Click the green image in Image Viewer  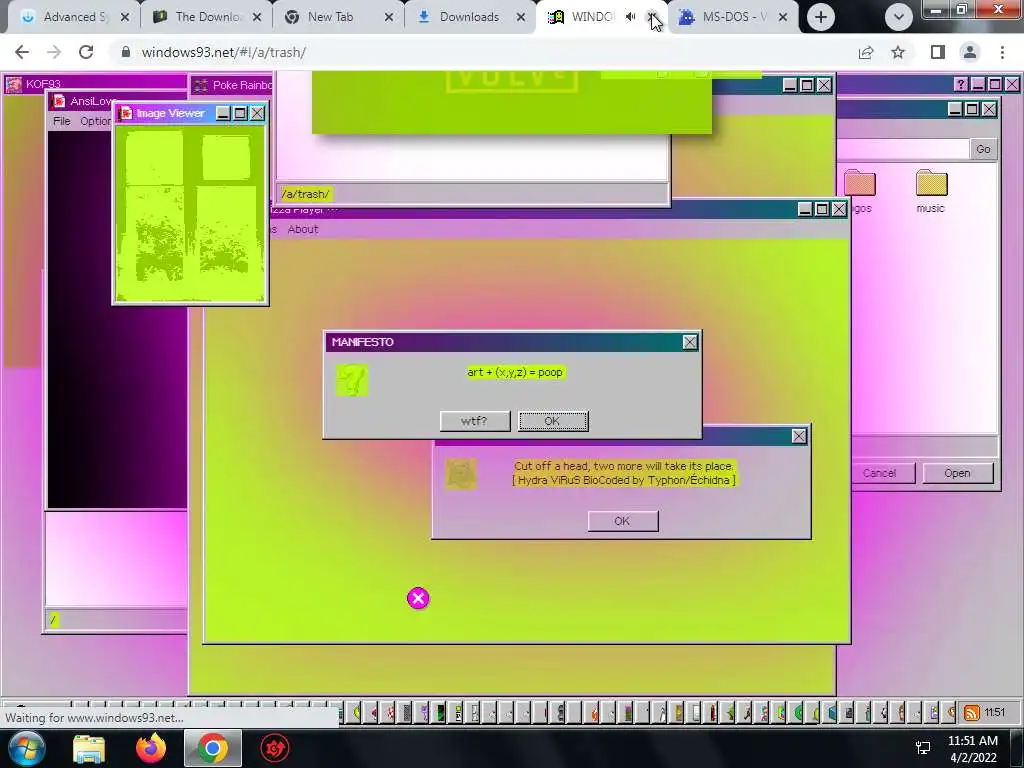click(x=190, y=214)
